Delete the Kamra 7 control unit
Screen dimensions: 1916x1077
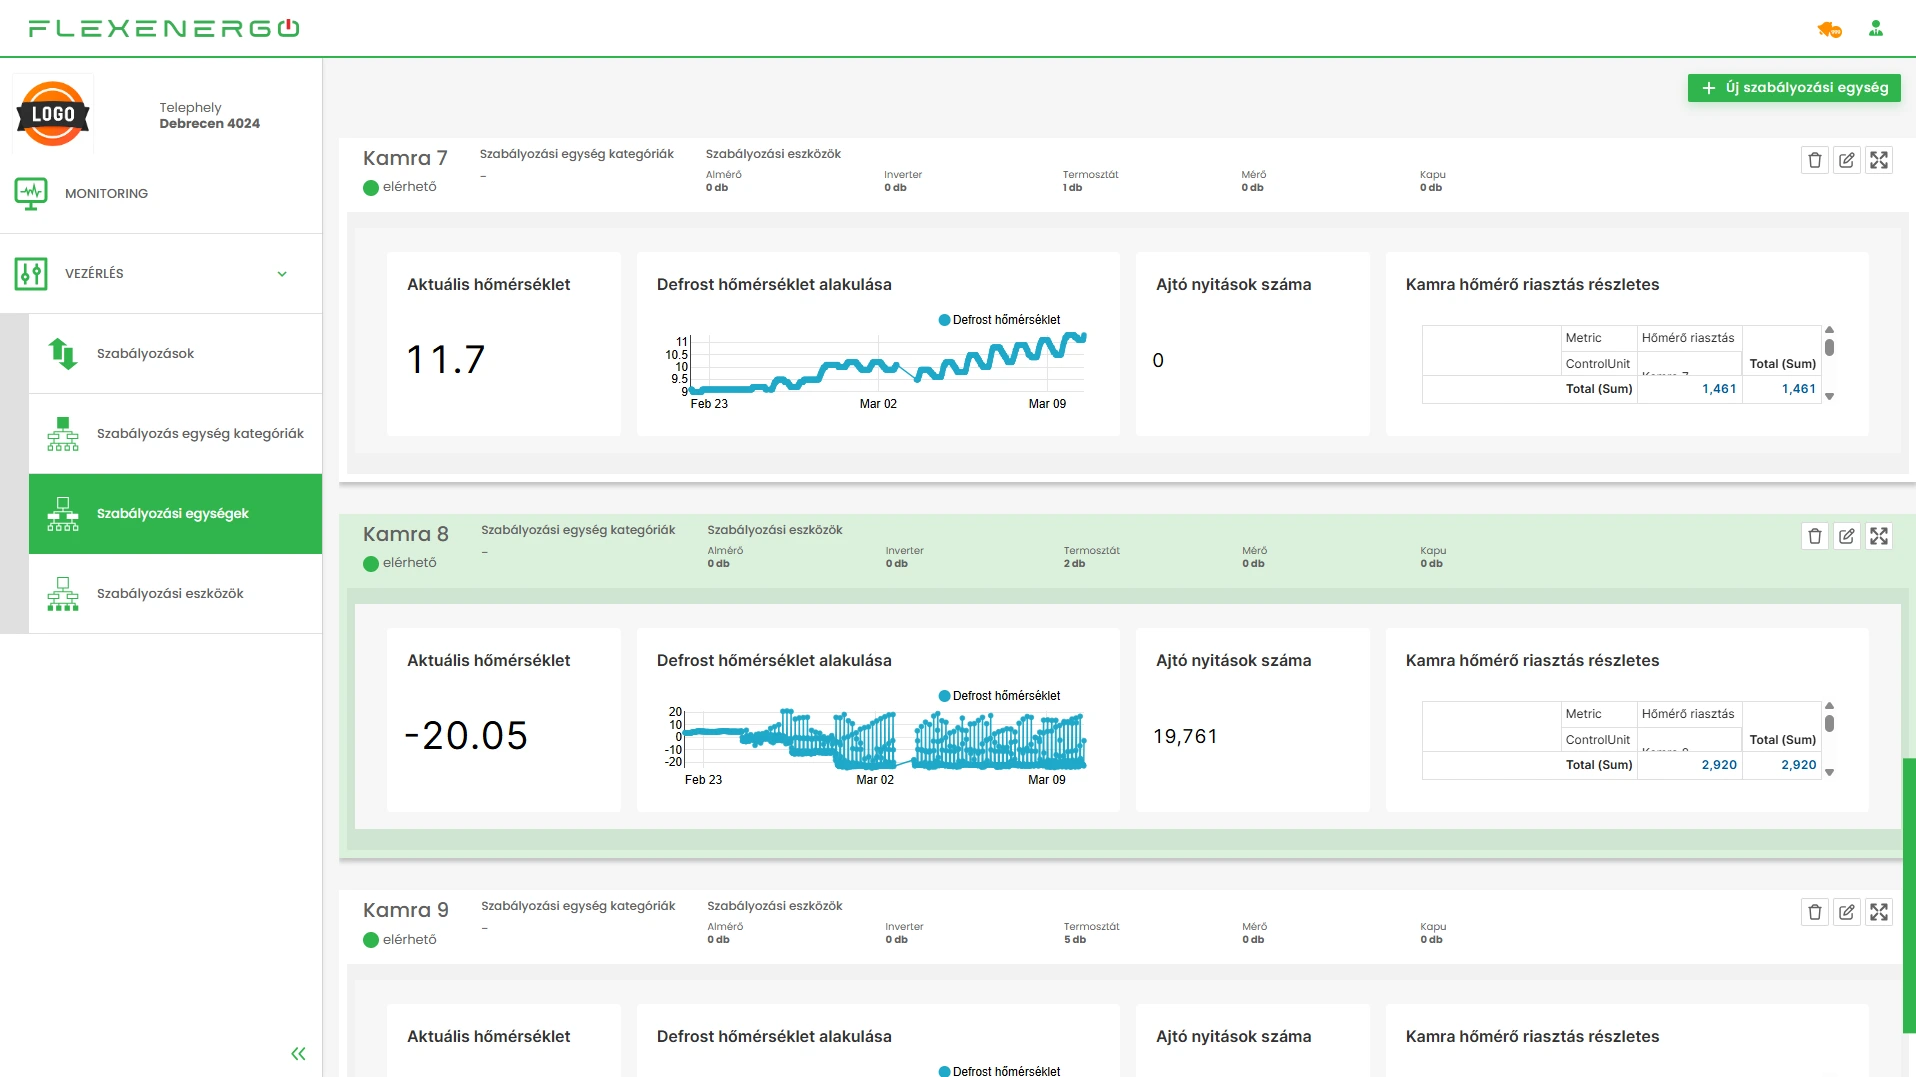click(1815, 160)
